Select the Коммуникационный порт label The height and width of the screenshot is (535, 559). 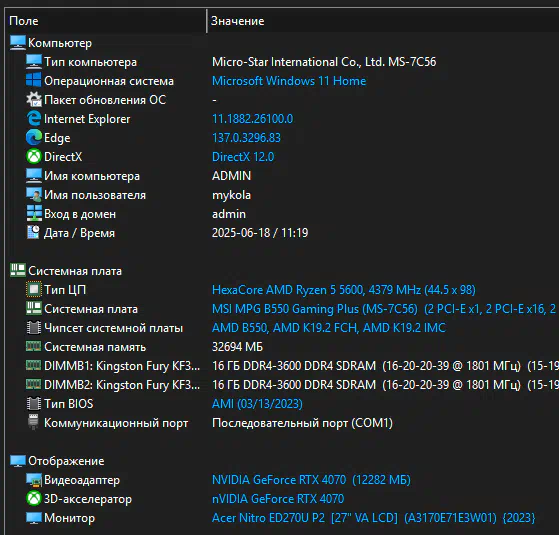point(116,423)
